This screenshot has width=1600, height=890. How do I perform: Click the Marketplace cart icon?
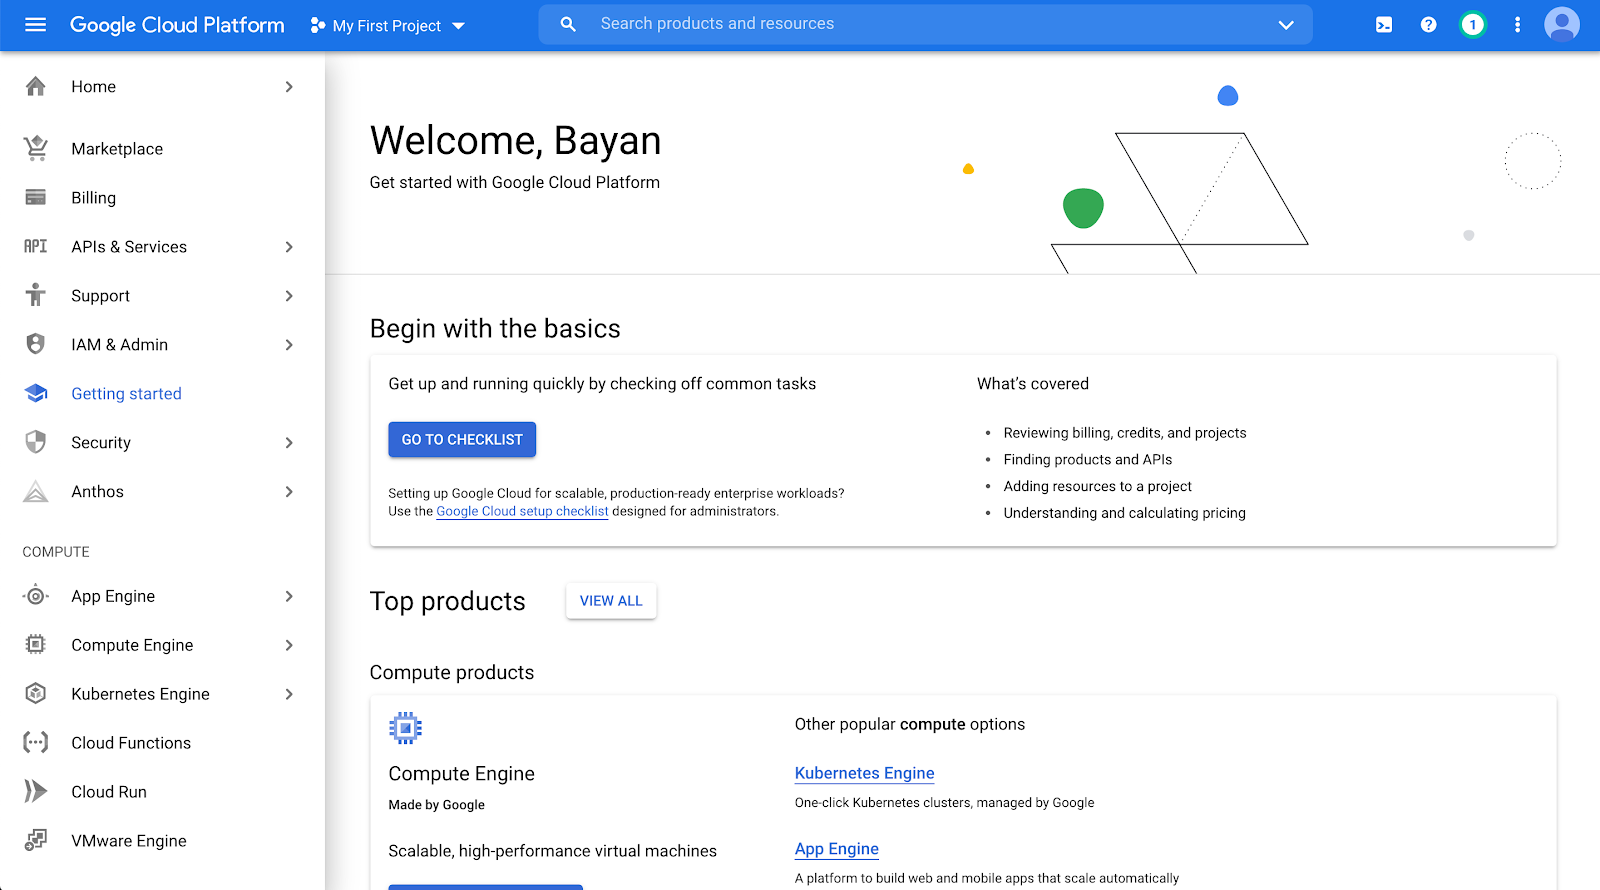click(x=36, y=148)
